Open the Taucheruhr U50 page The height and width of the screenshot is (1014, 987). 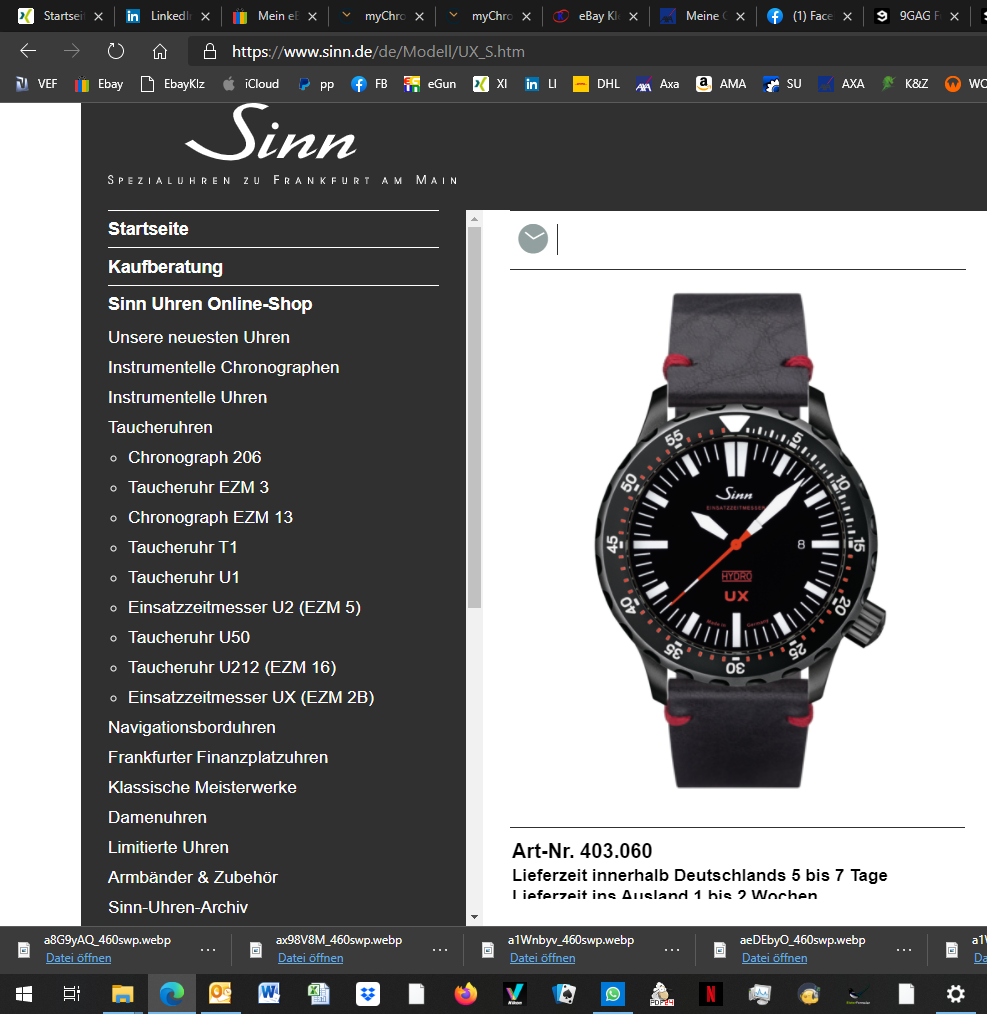click(x=189, y=637)
